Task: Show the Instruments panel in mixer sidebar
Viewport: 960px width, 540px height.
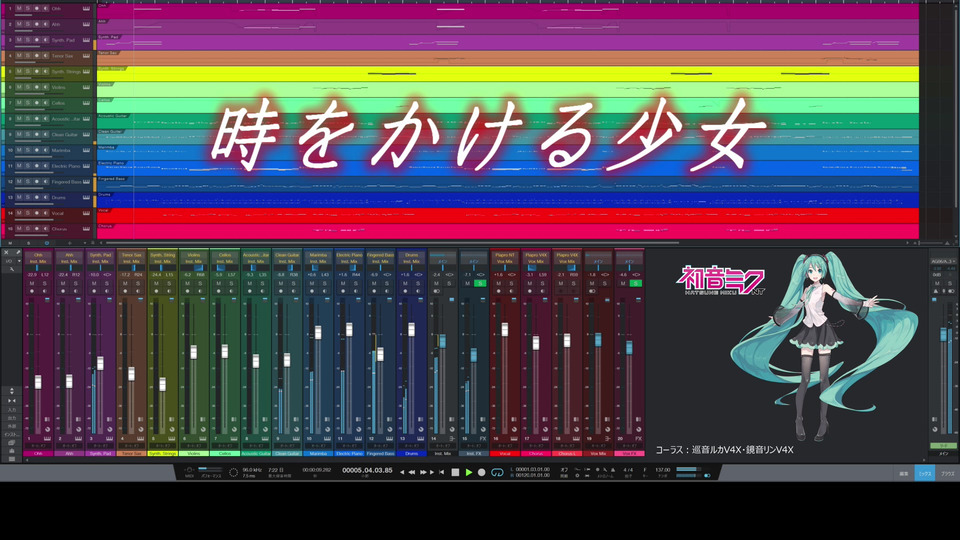Action: pos(12,434)
